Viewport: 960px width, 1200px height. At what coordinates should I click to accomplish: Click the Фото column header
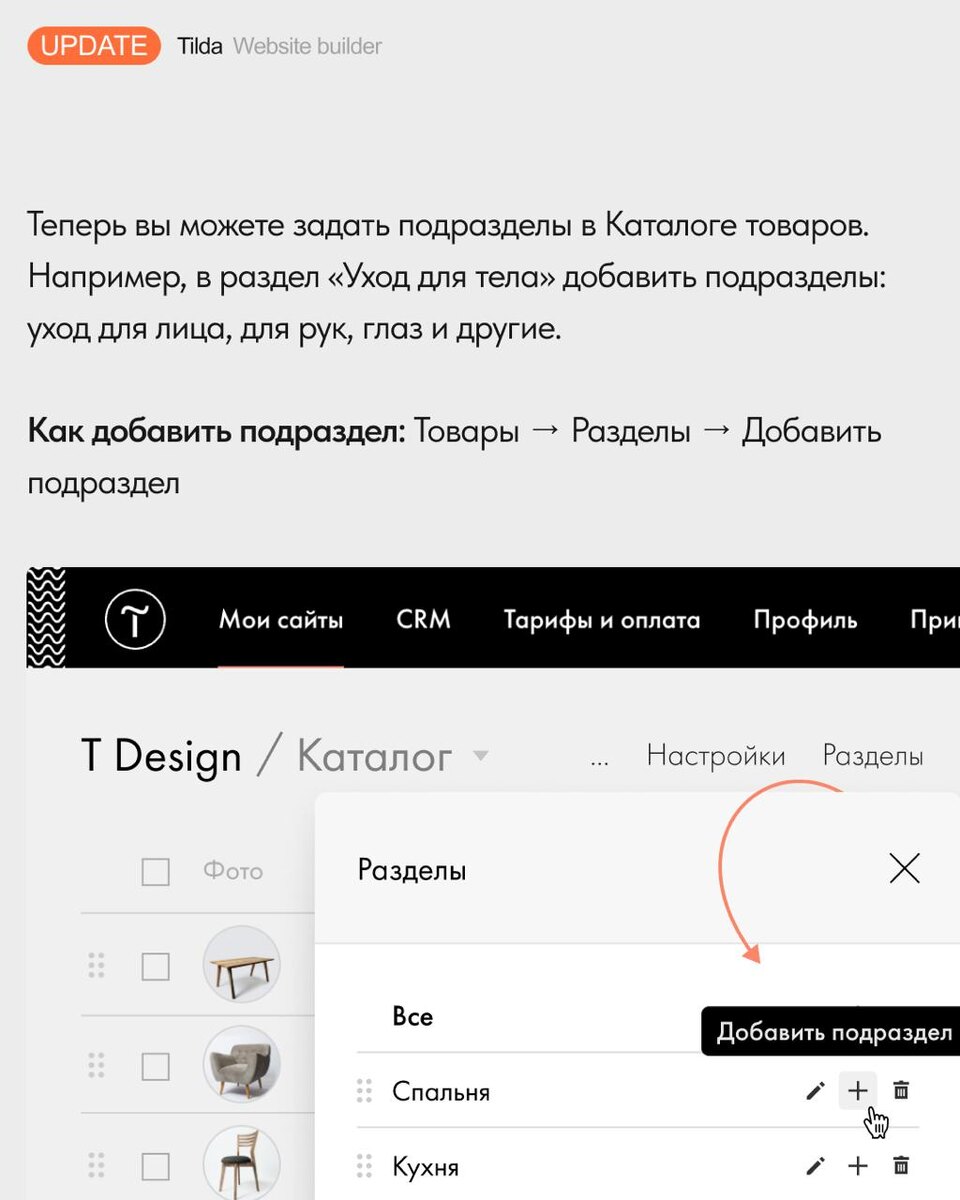click(233, 871)
